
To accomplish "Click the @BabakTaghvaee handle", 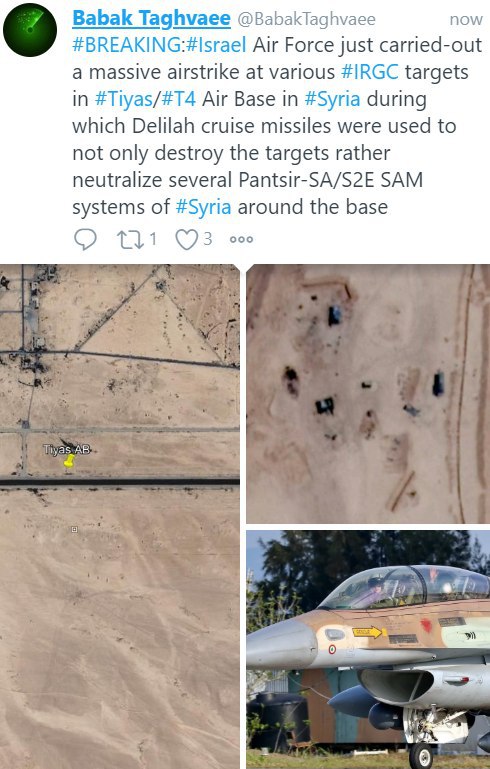I will tap(307, 20).
